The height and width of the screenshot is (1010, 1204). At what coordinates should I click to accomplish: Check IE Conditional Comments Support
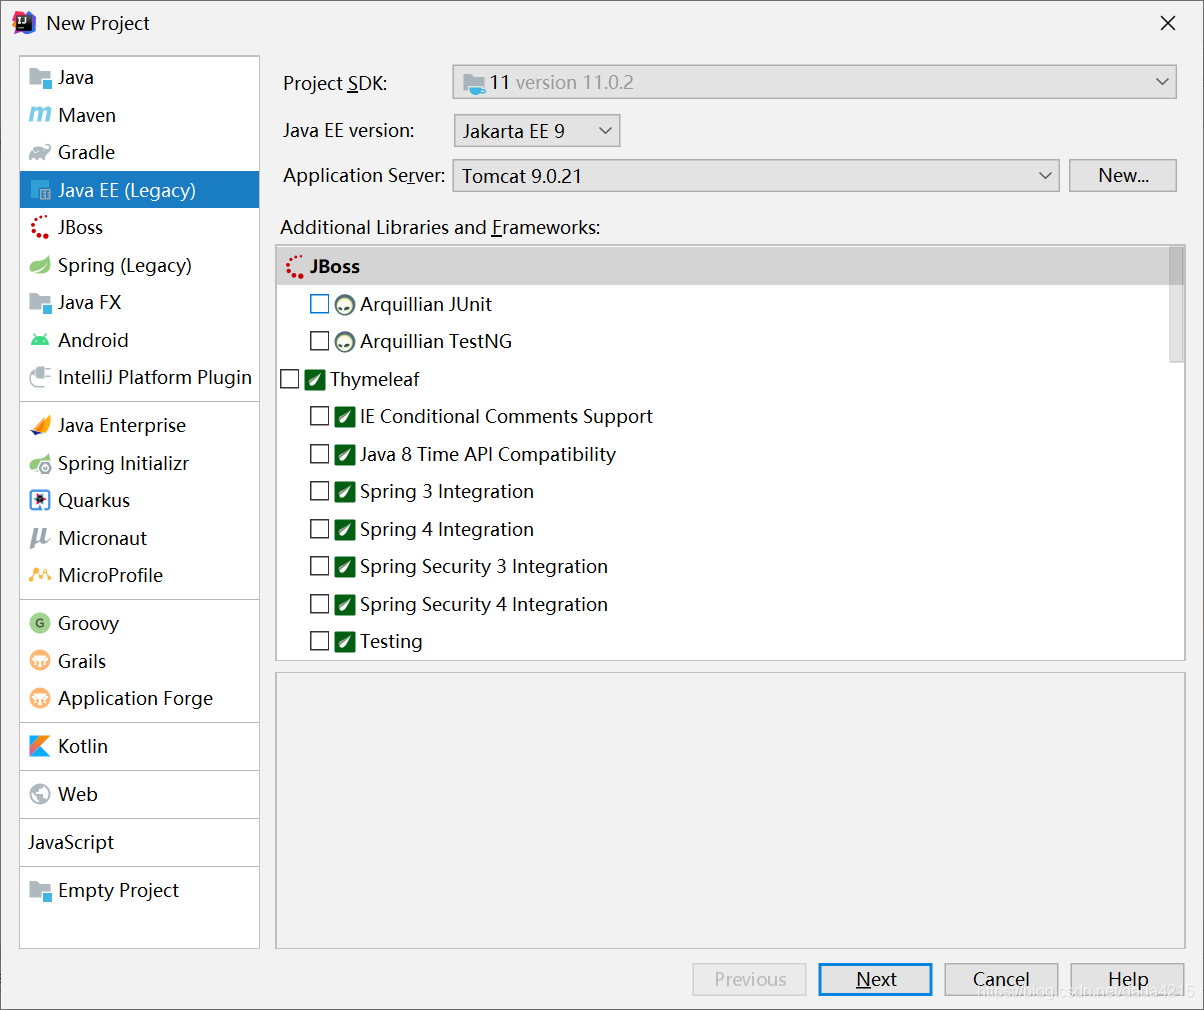[x=319, y=416]
